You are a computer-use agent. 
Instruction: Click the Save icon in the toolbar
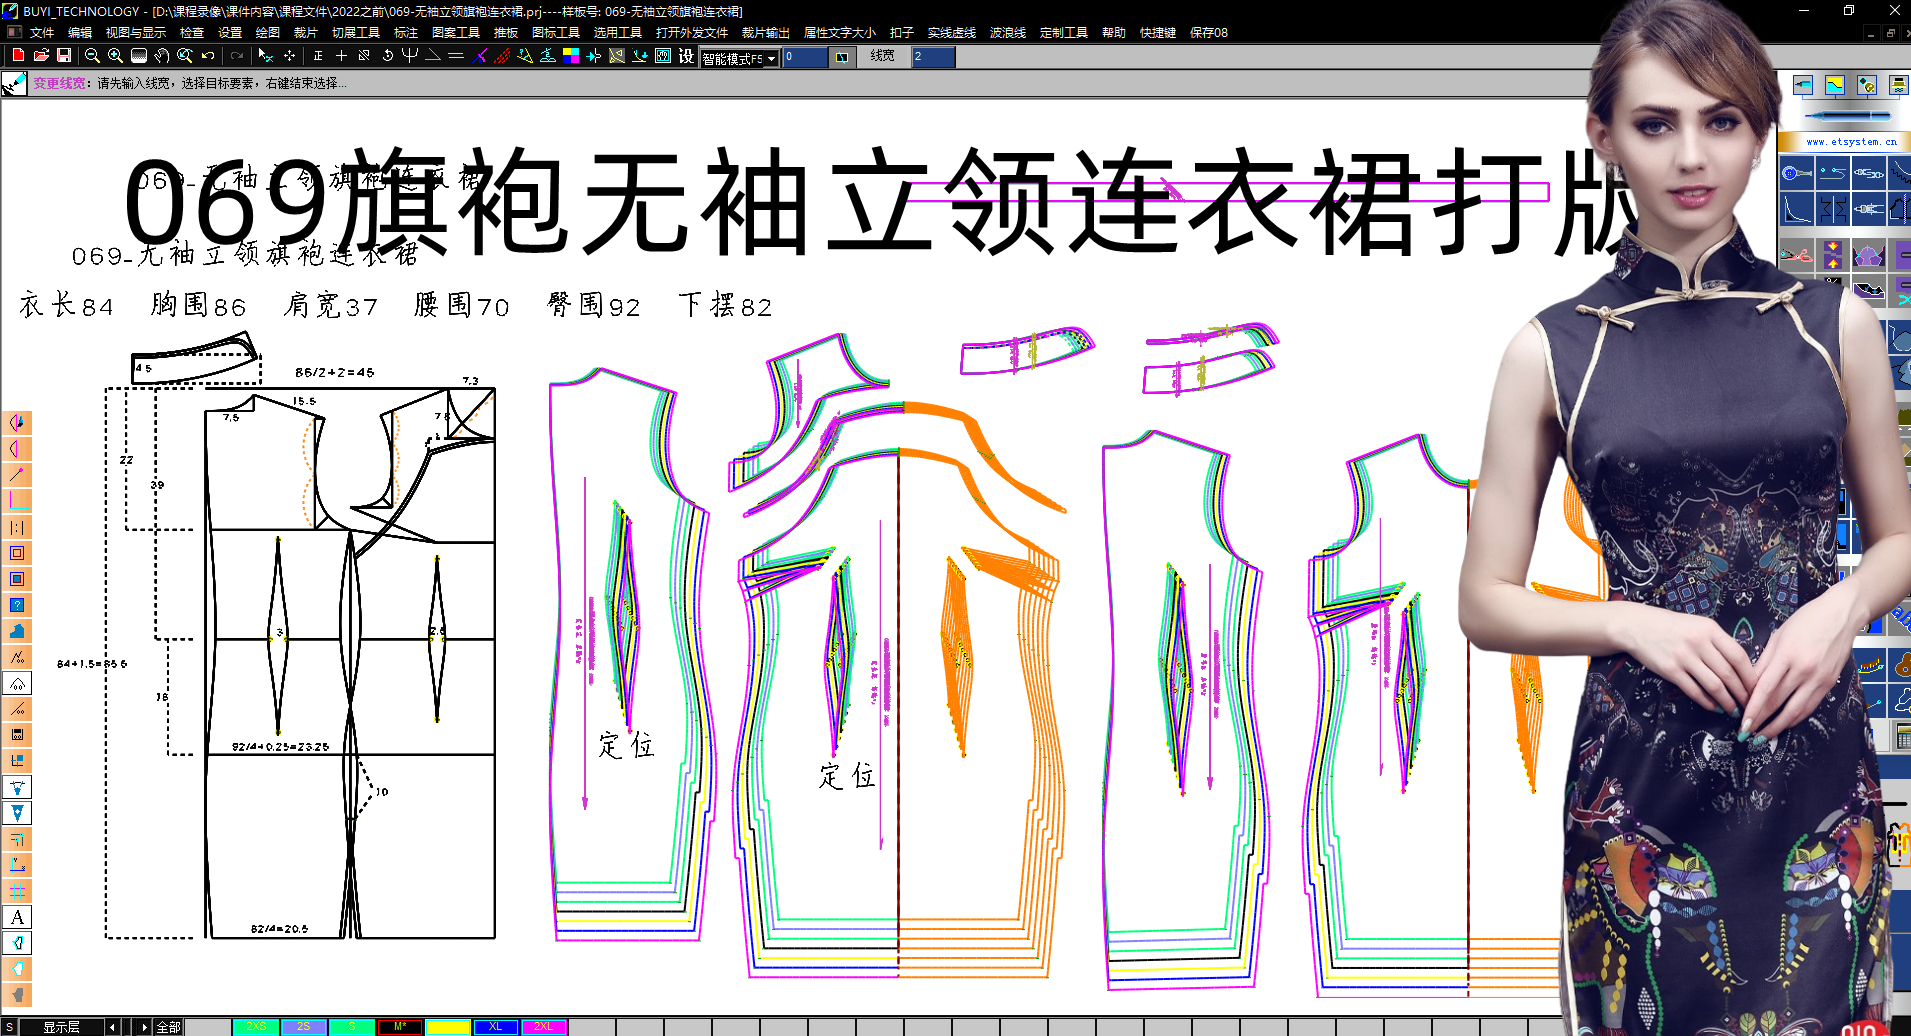click(x=63, y=57)
